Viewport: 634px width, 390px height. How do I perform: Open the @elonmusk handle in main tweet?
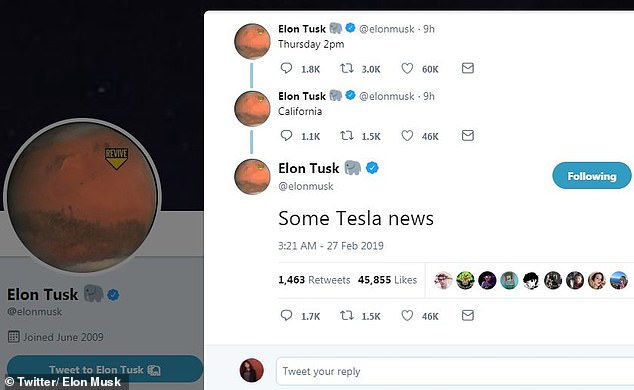[306, 186]
